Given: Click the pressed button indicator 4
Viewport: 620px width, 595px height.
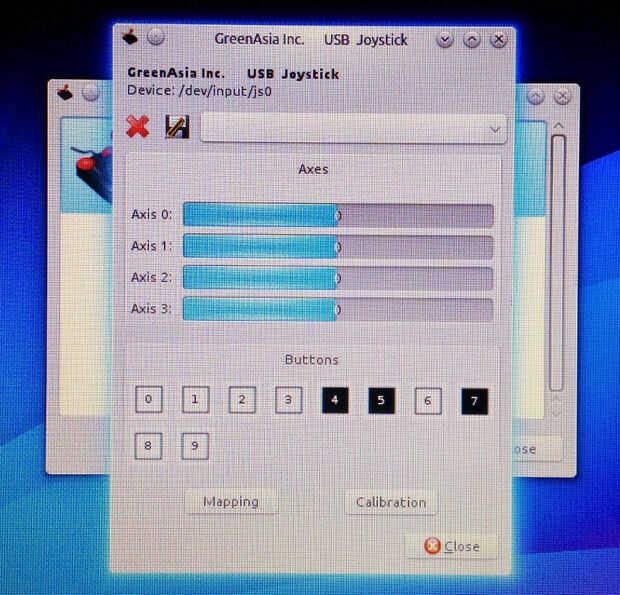Looking at the screenshot, I should click(x=335, y=400).
